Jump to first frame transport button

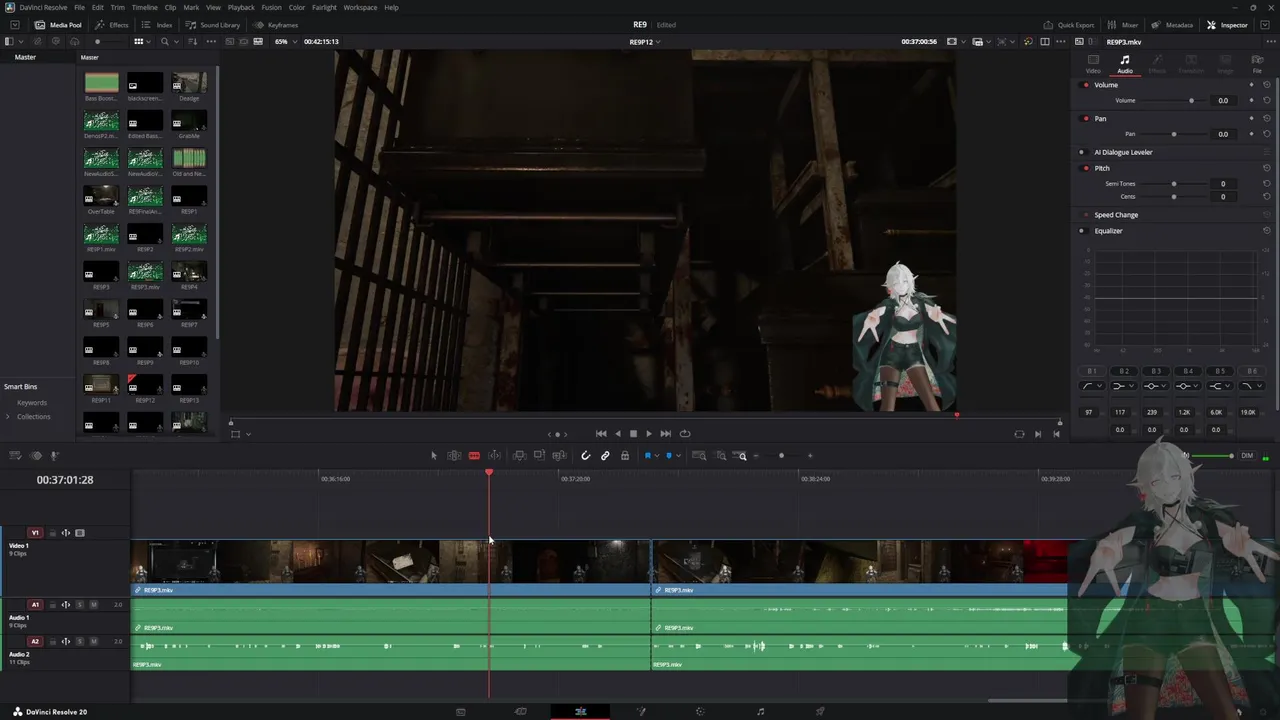pos(601,434)
